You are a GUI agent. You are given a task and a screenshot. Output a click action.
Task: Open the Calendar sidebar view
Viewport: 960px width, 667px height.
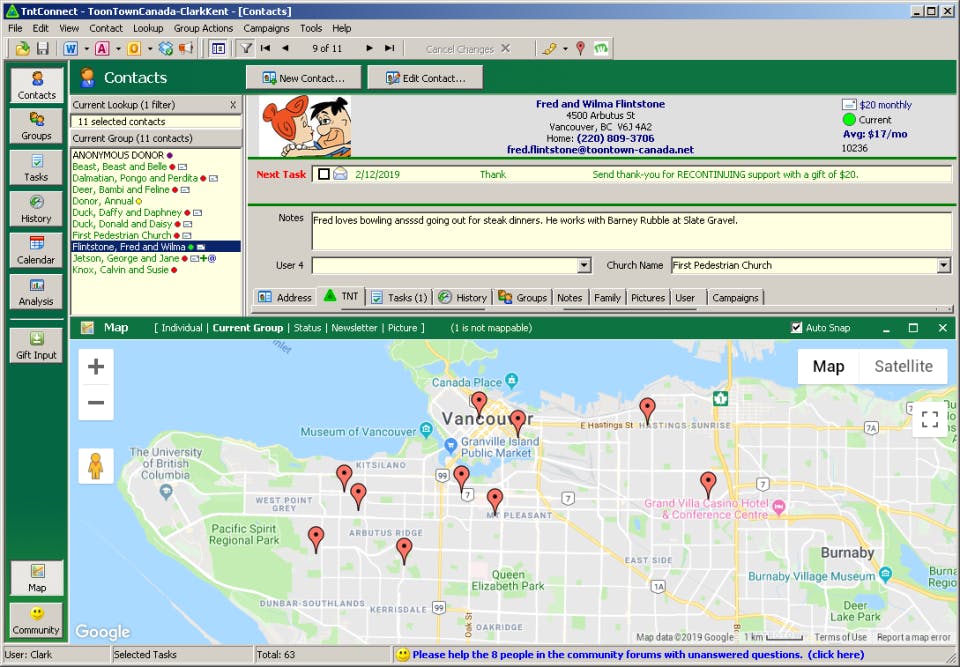coord(37,250)
